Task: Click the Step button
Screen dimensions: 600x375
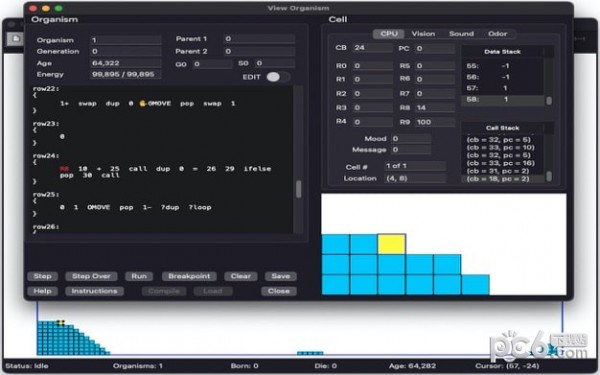Action: point(42,276)
